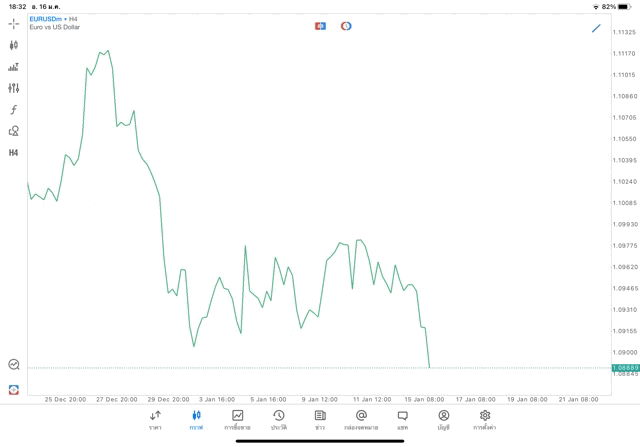Open the ประวัติ history tab

click(278, 420)
